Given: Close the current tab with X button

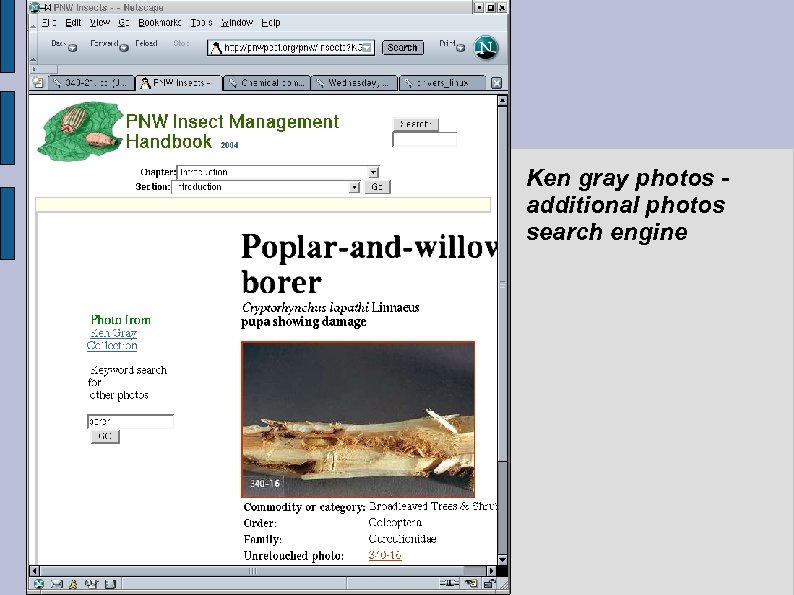Looking at the screenshot, I should pos(497,83).
